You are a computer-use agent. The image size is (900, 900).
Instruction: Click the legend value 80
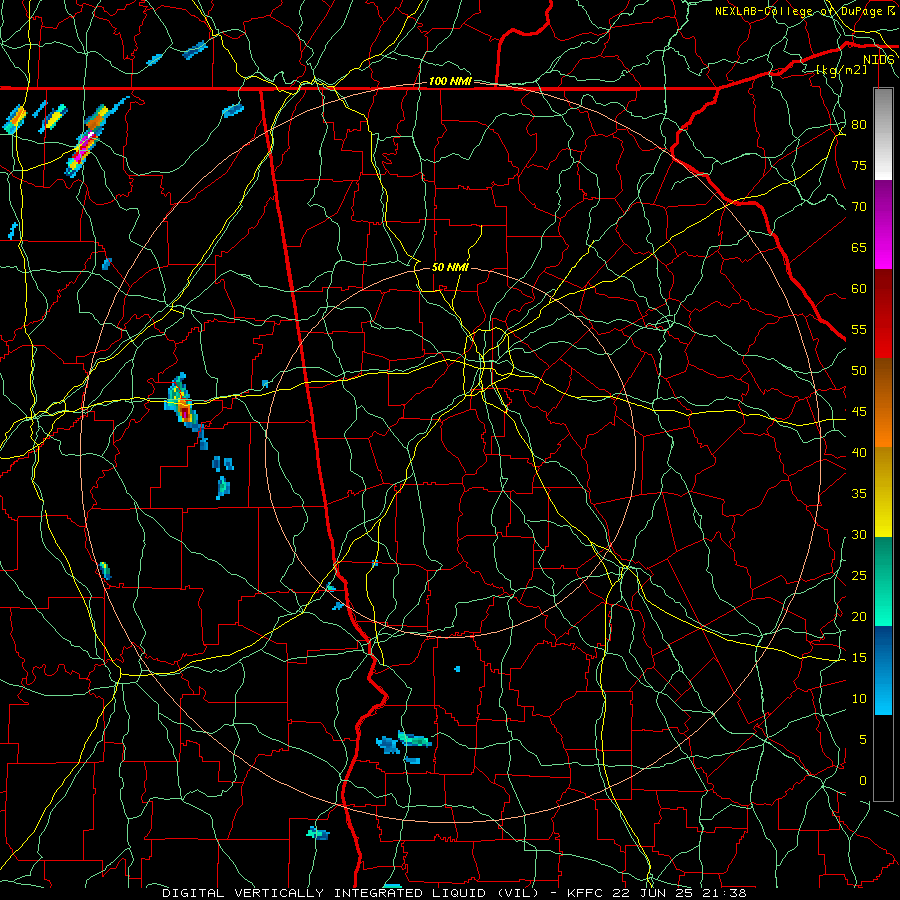[859, 125]
